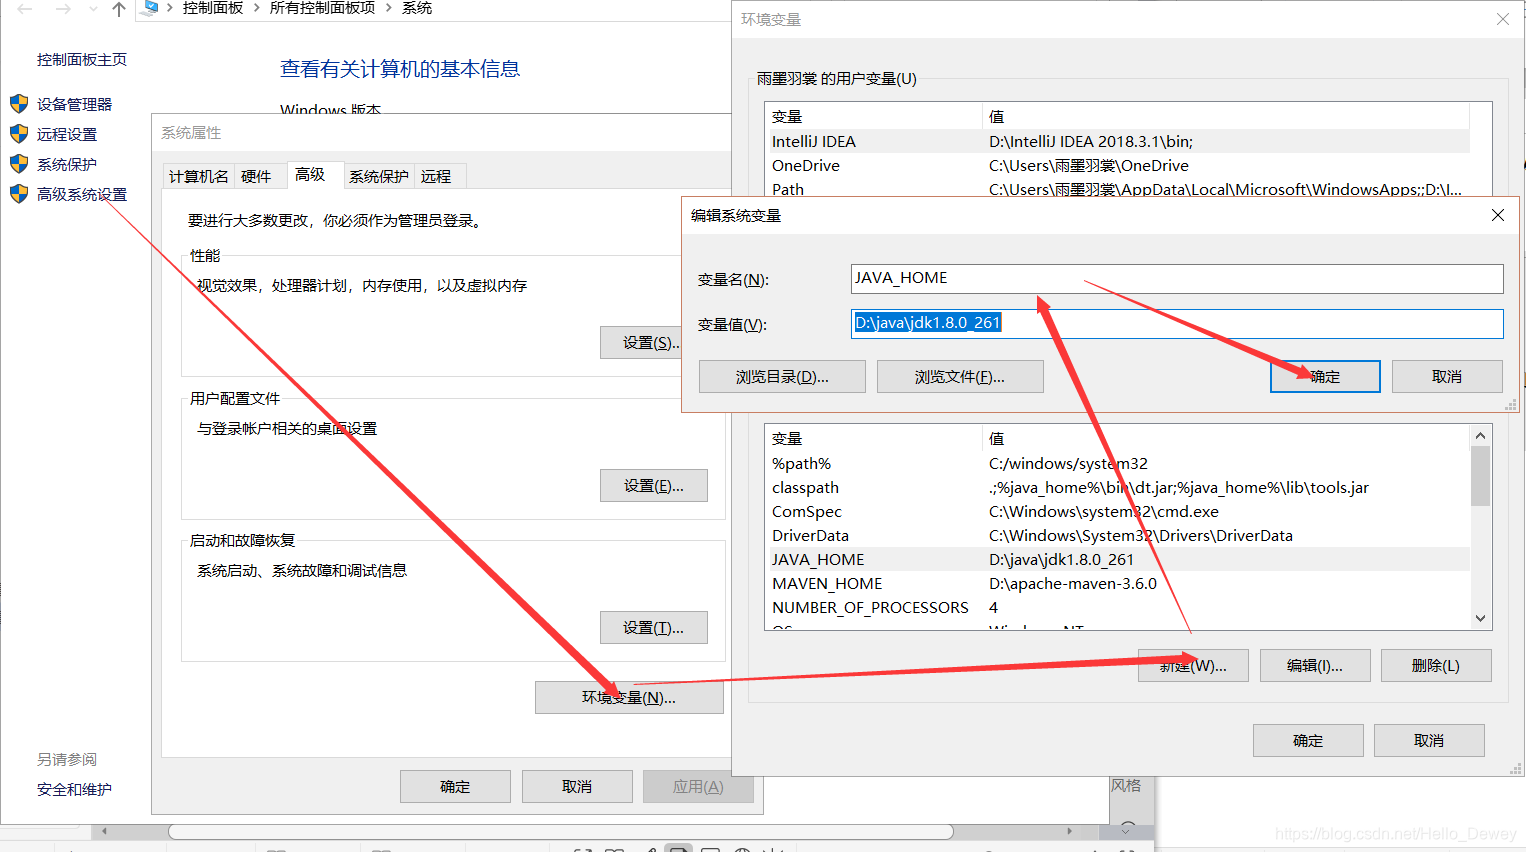Switch to 系统保护 tab in 系统属性
The width and height of the screenshot is (1526, 852).
click(379, 176)
